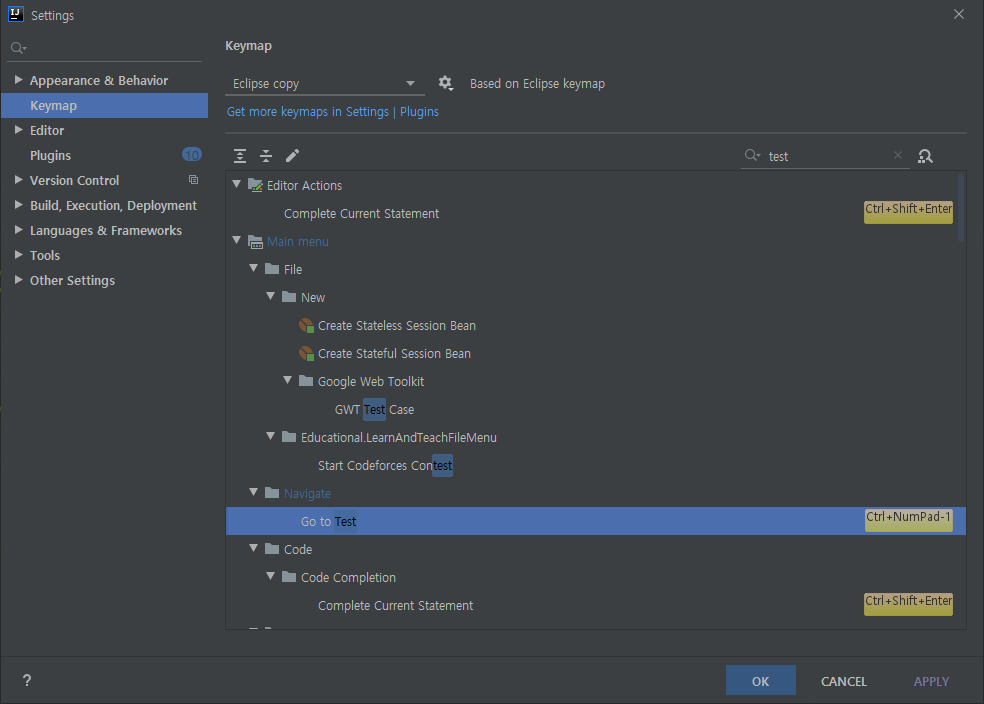This screenshot has height=704, width=984.
Task: Click the Edit Shortcut pencil icon
Action: tap(292, 156)
